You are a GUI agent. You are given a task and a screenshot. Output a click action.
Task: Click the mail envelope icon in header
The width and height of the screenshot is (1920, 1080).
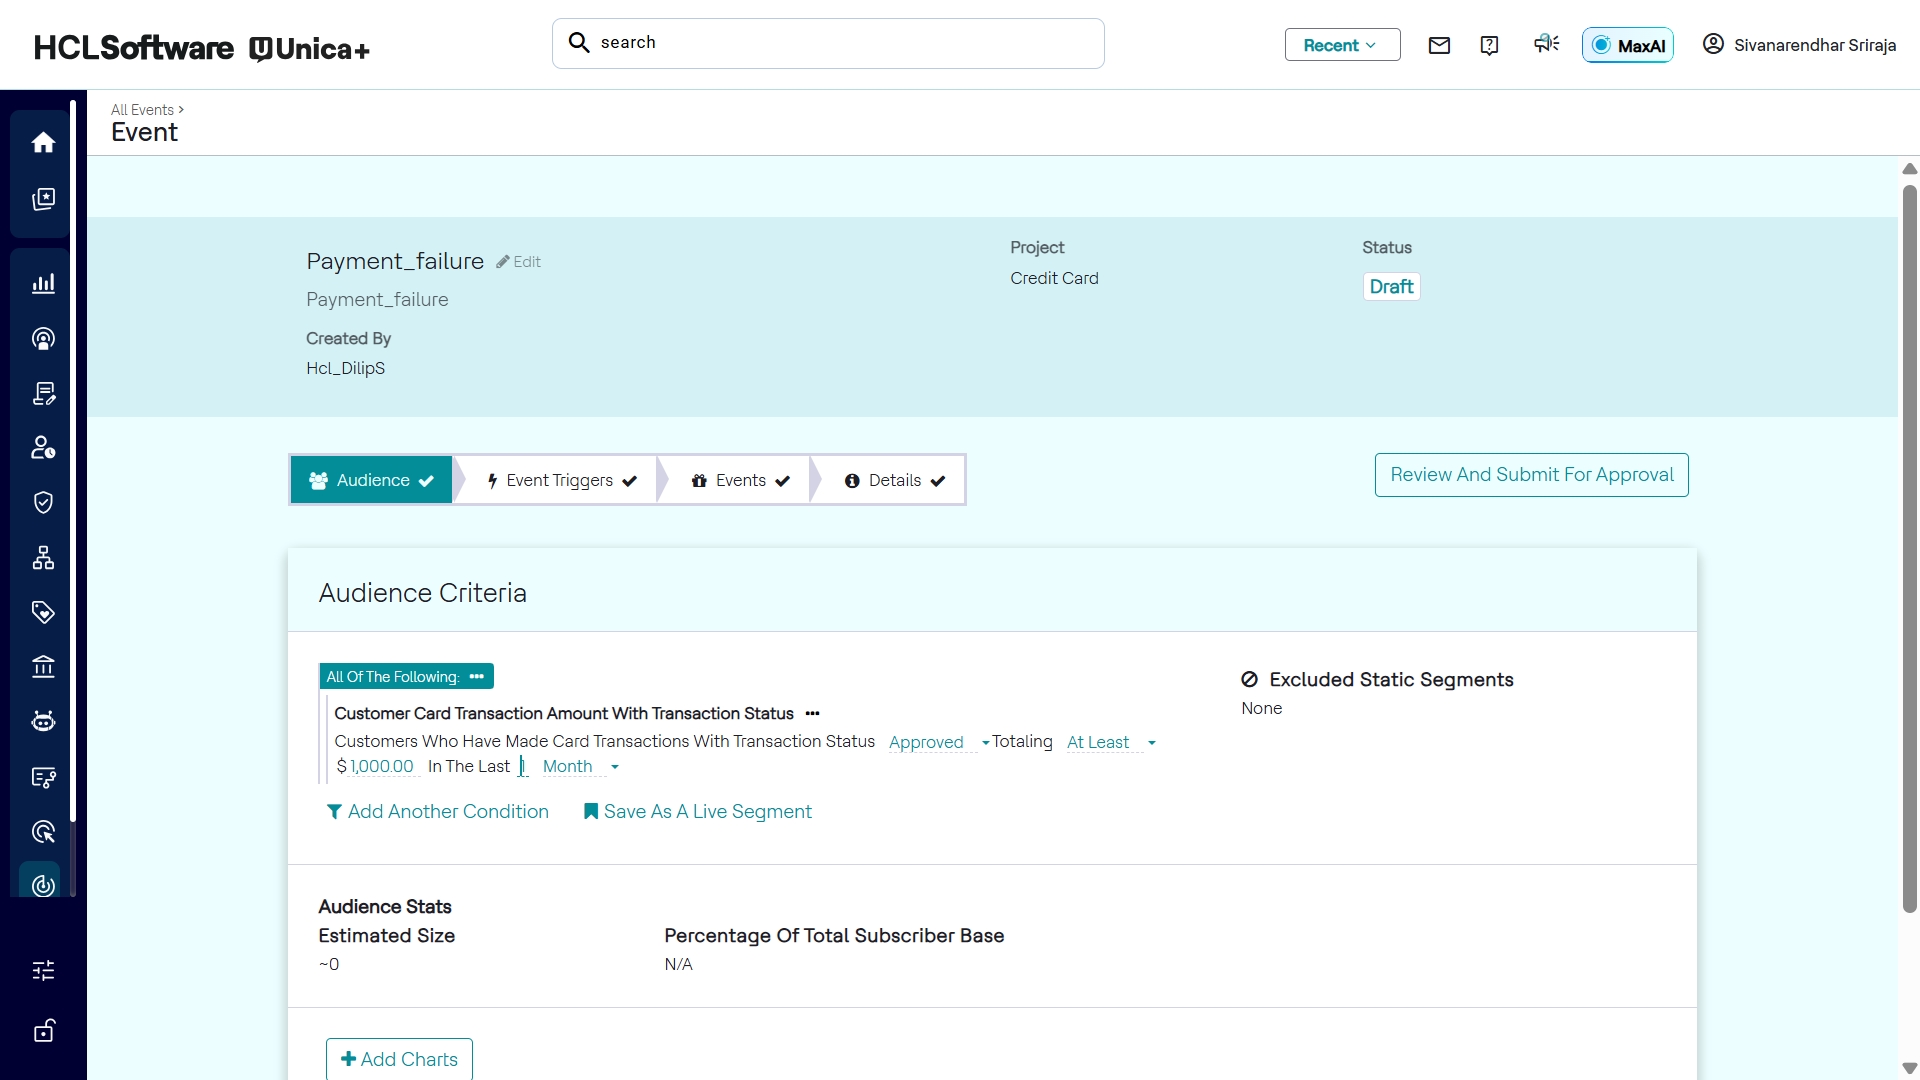(1439, 45)
